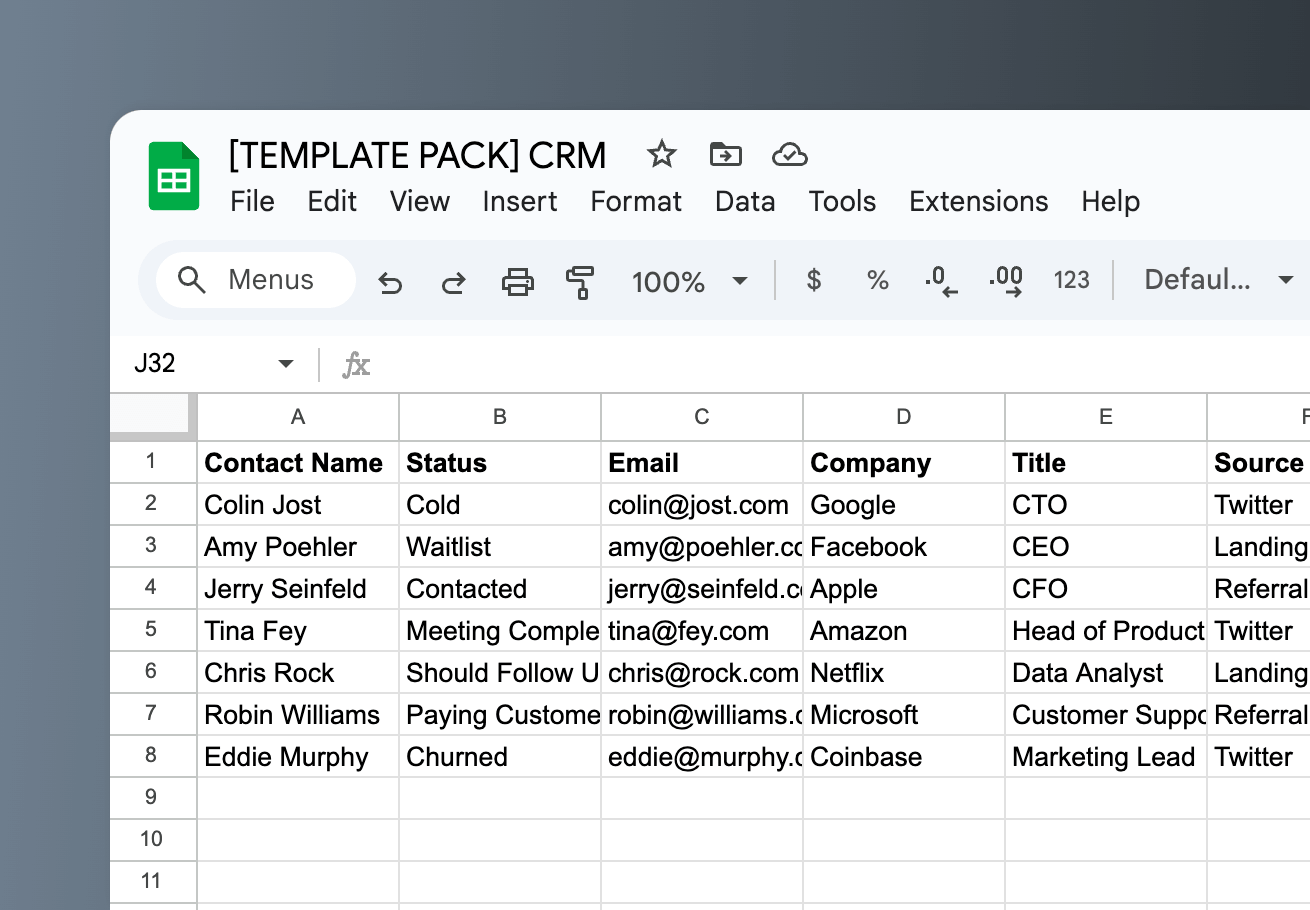Click the Google Sheets home icon

point(174,176)
